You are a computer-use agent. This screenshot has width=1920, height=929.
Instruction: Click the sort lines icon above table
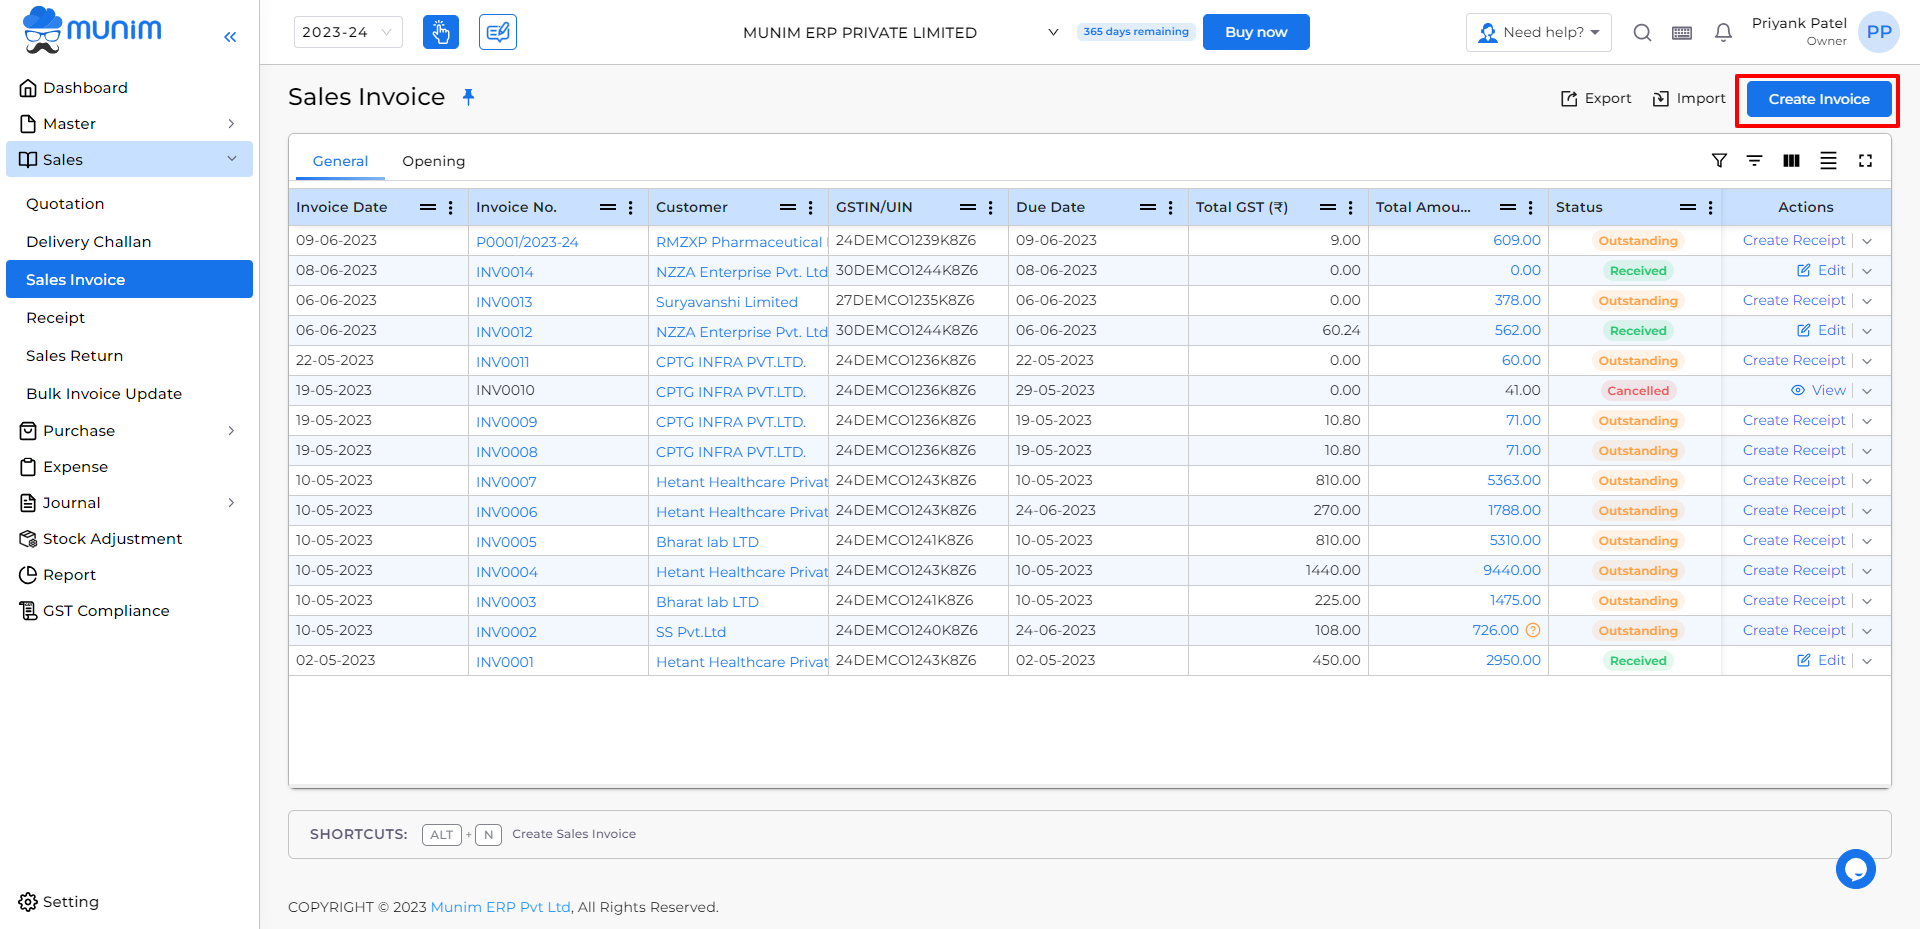tap(1754, 160)
